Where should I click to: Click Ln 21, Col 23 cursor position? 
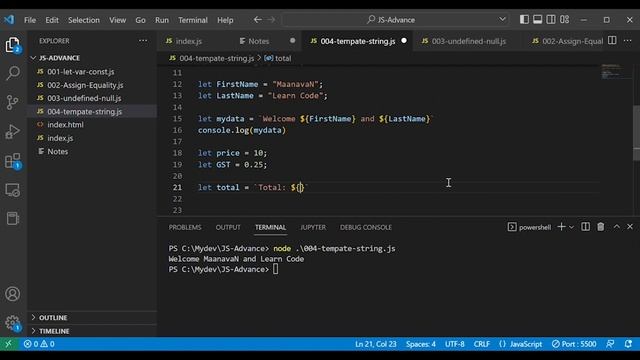click(x=376, y=344)
